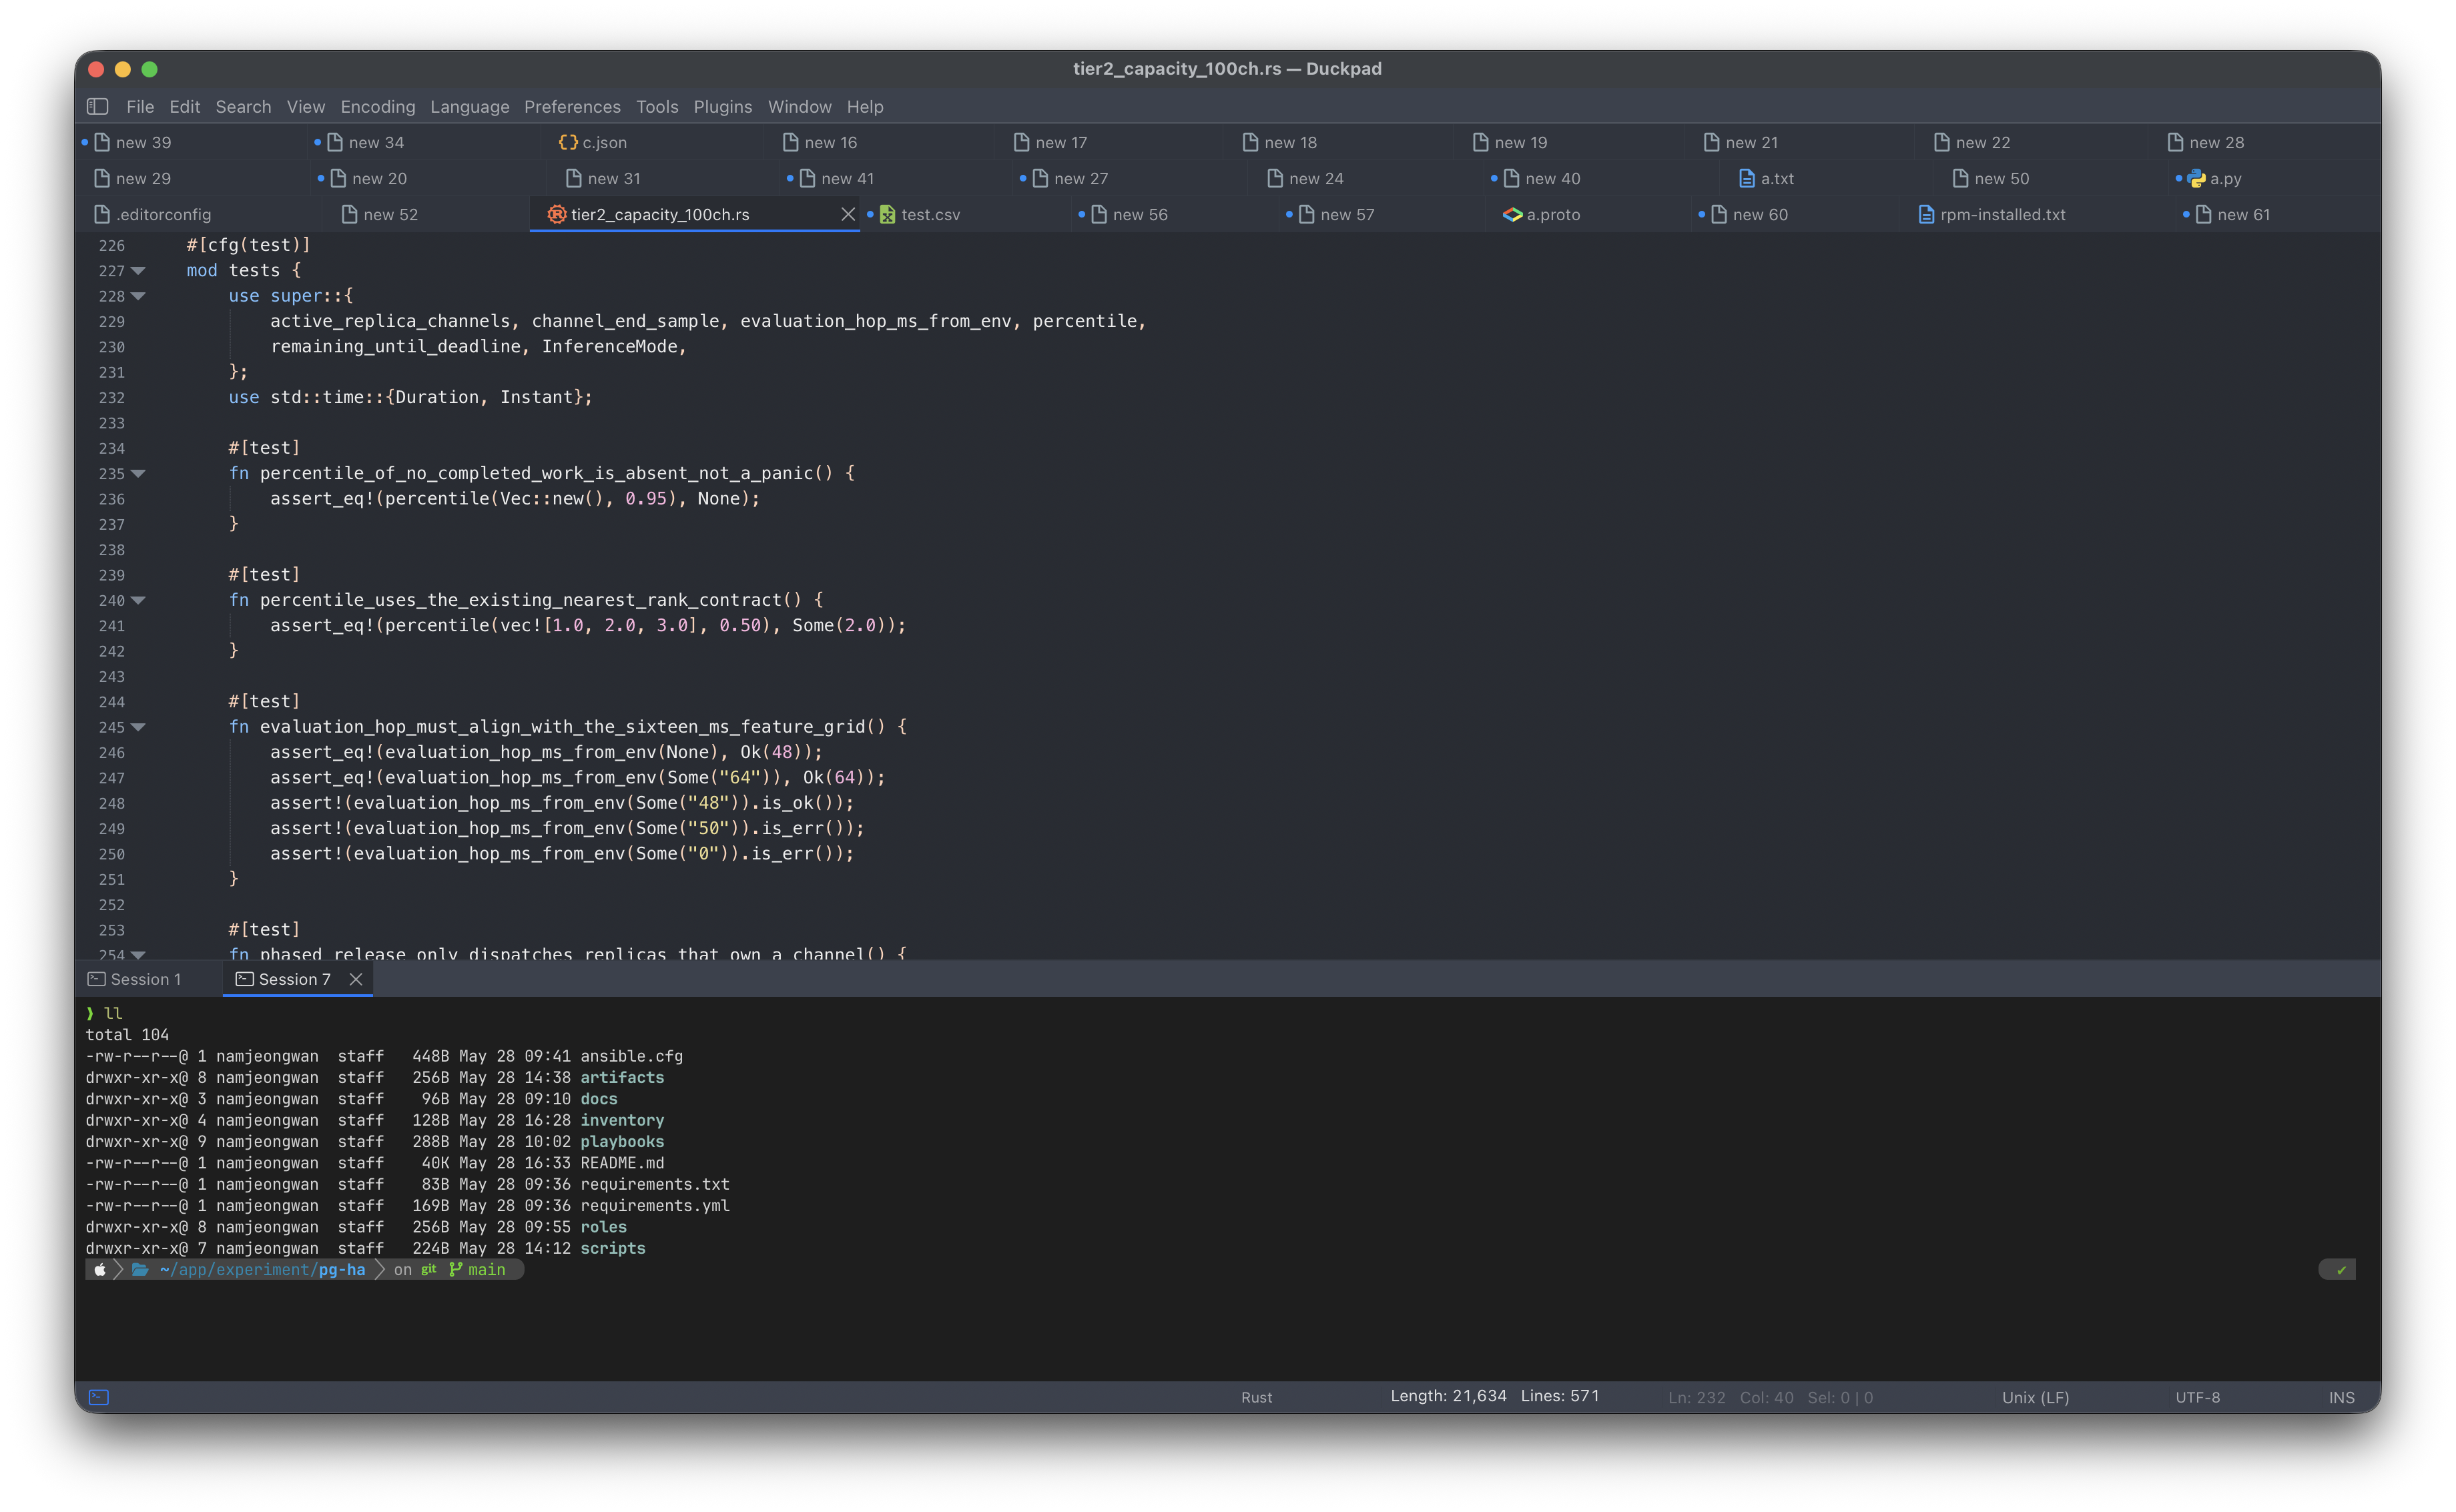Collapse the fold at line 240
This screenshot has height=1512, width=2456.
pos(138,600)
